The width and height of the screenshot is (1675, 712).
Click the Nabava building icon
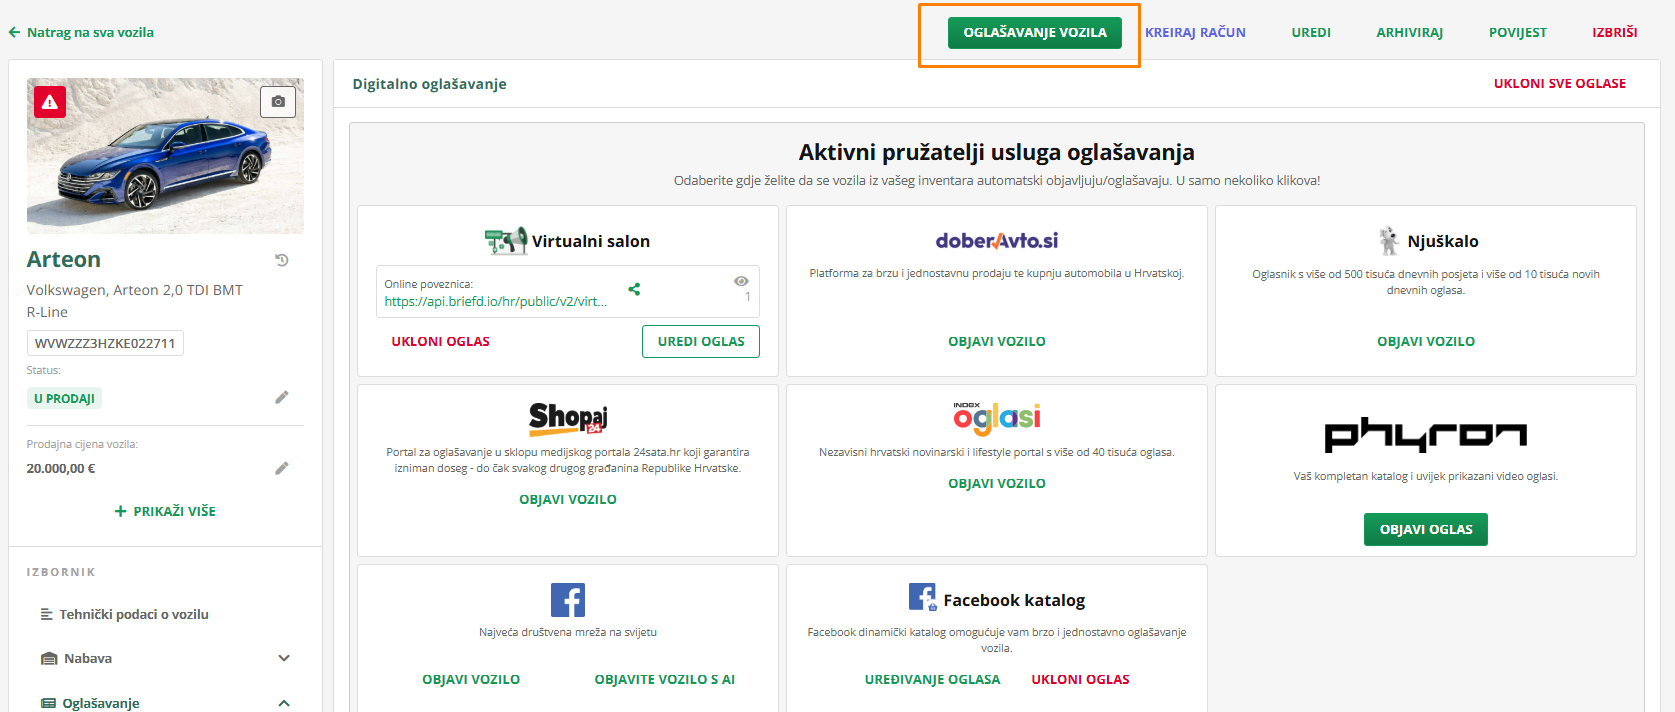[49, 658]
